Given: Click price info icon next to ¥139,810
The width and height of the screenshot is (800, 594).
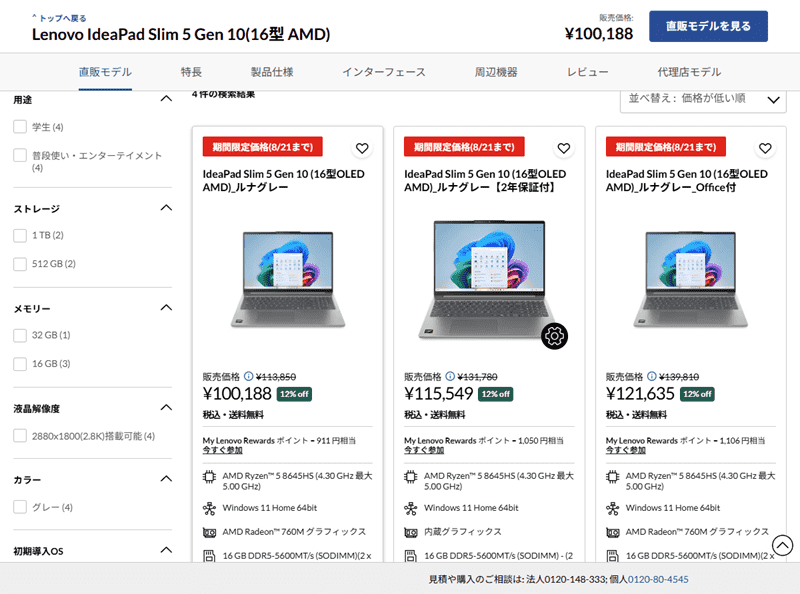Looking at the screenshot, I should click(x=652, y=376).
